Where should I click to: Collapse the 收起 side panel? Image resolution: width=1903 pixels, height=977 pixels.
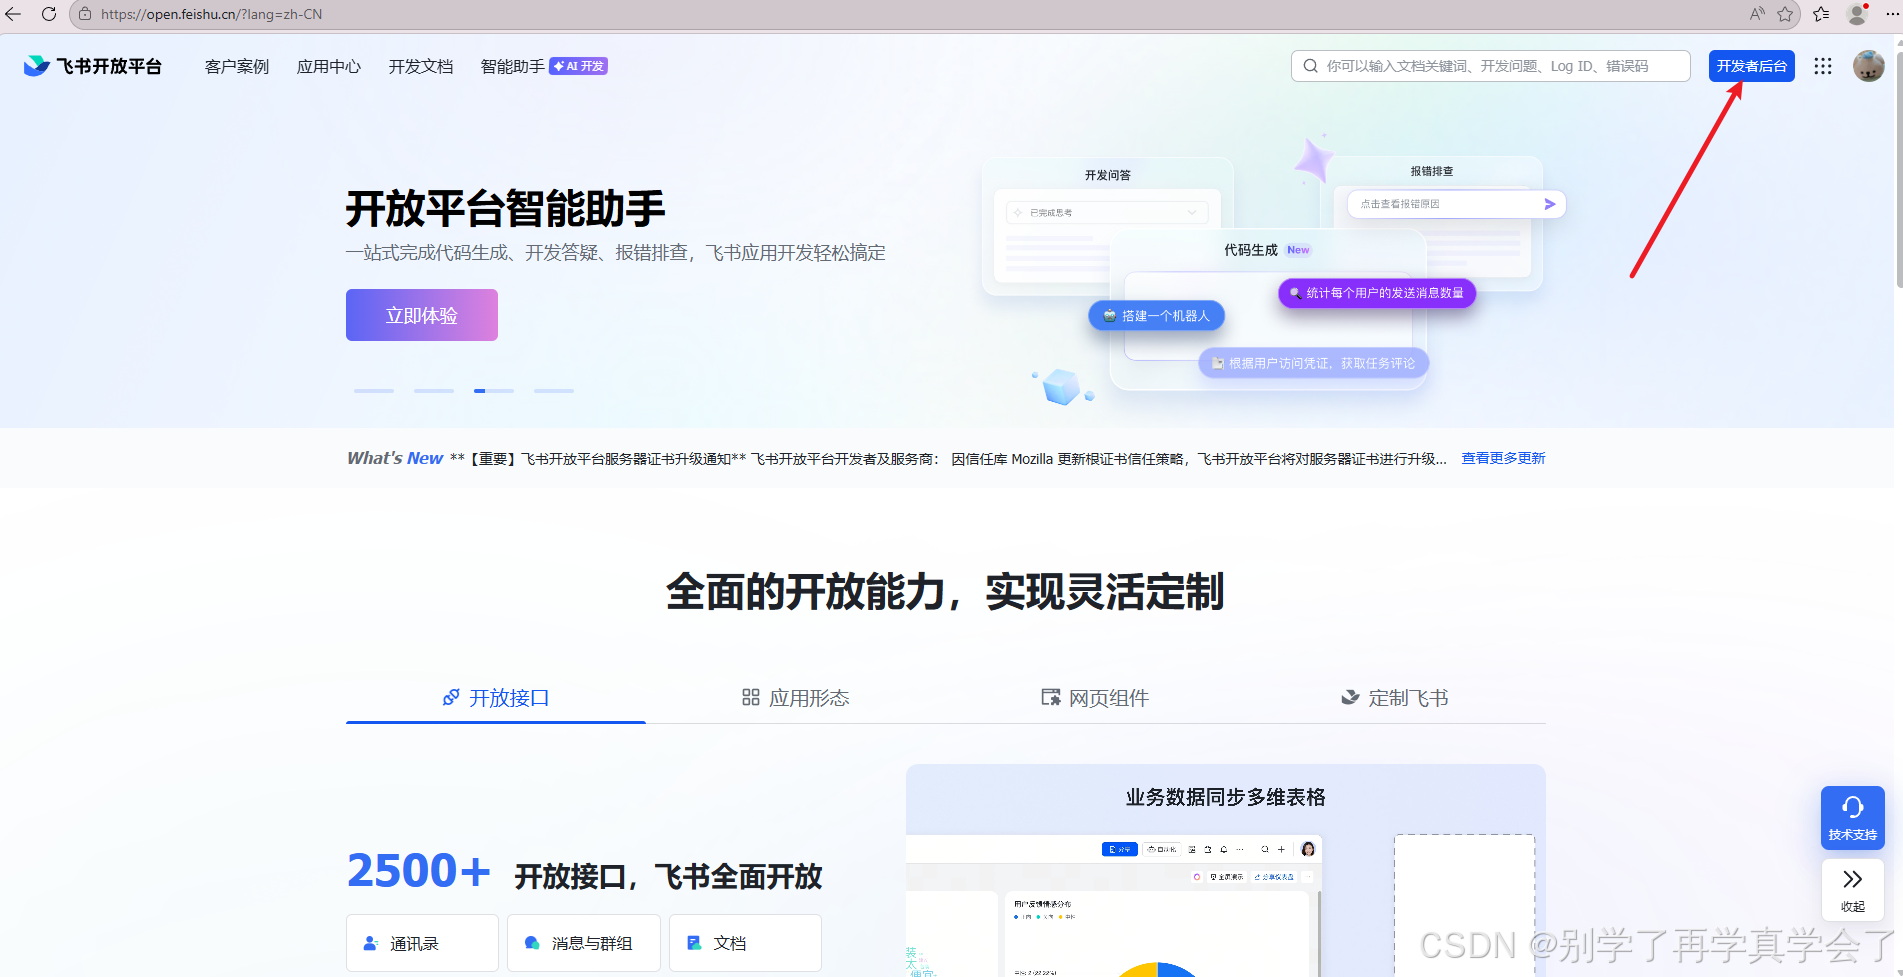pos(1852,889)
